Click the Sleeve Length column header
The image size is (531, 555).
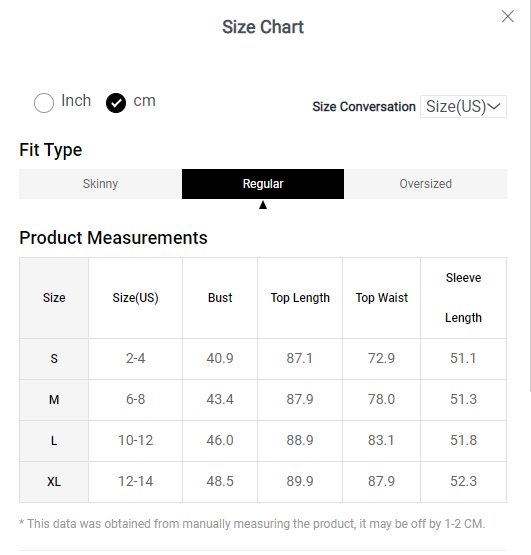[463, 298]
